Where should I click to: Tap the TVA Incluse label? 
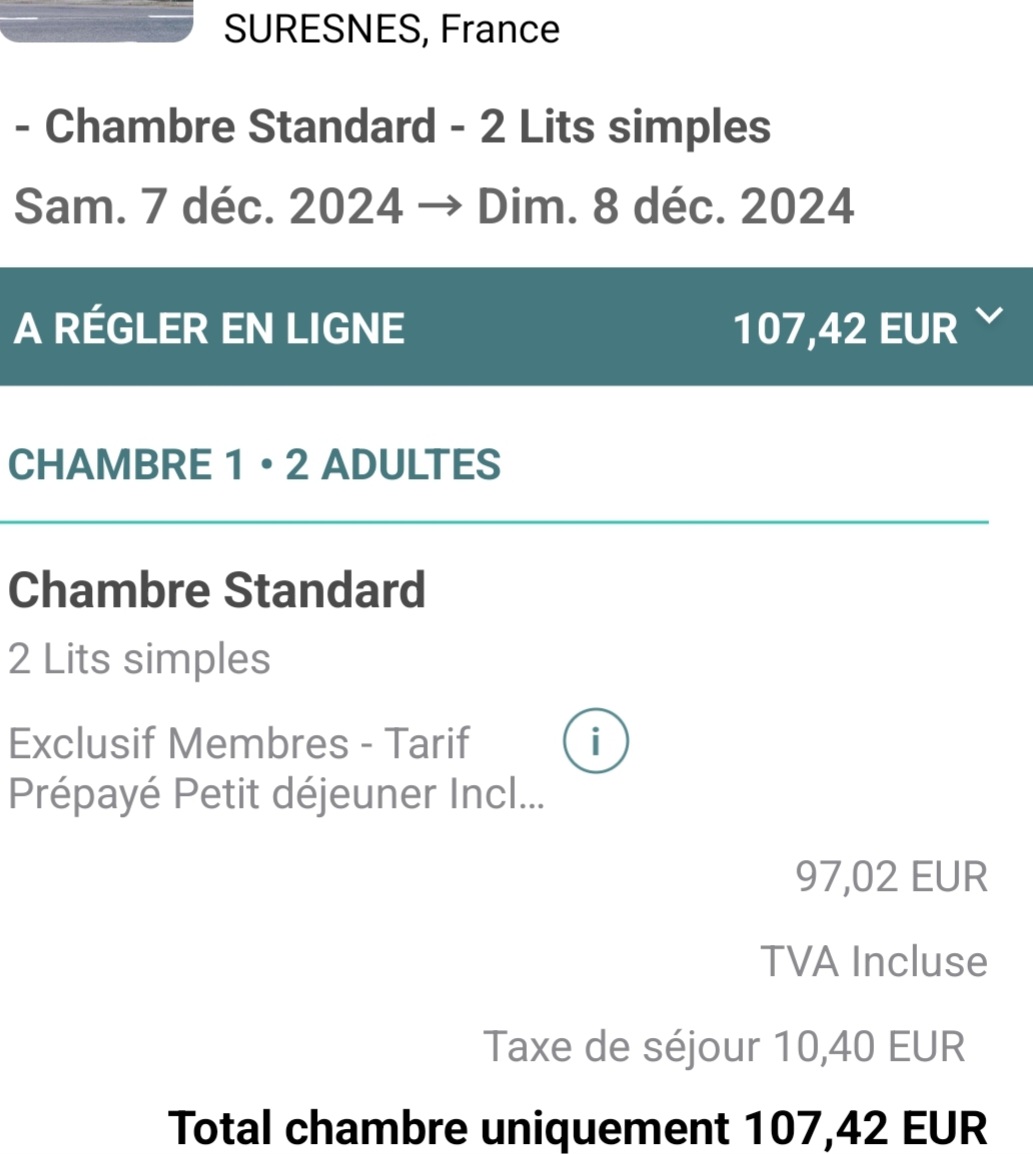tap(874, 962)
